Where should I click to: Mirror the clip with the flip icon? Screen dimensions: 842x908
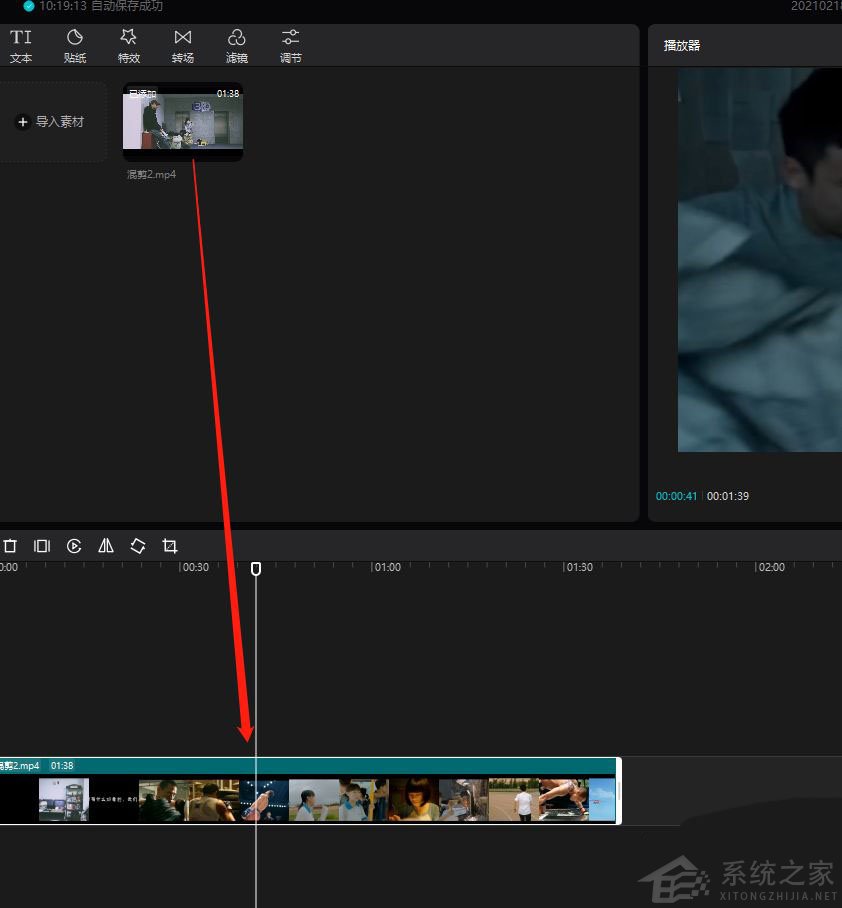coord(106,546)
